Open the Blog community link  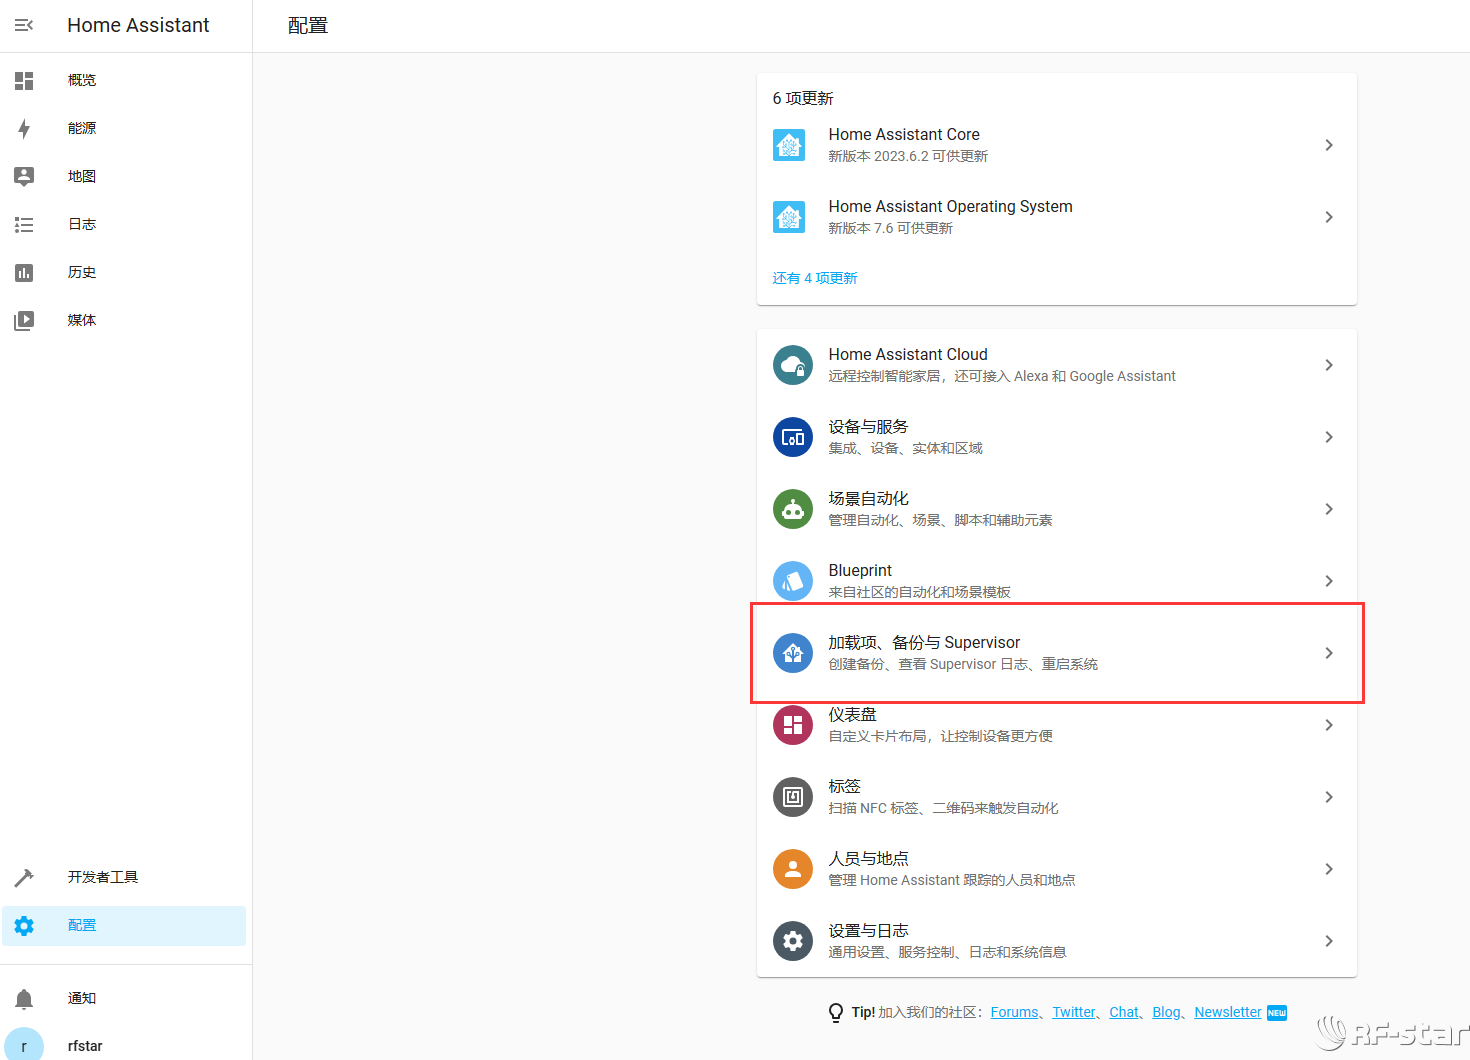[1166, 1012]
